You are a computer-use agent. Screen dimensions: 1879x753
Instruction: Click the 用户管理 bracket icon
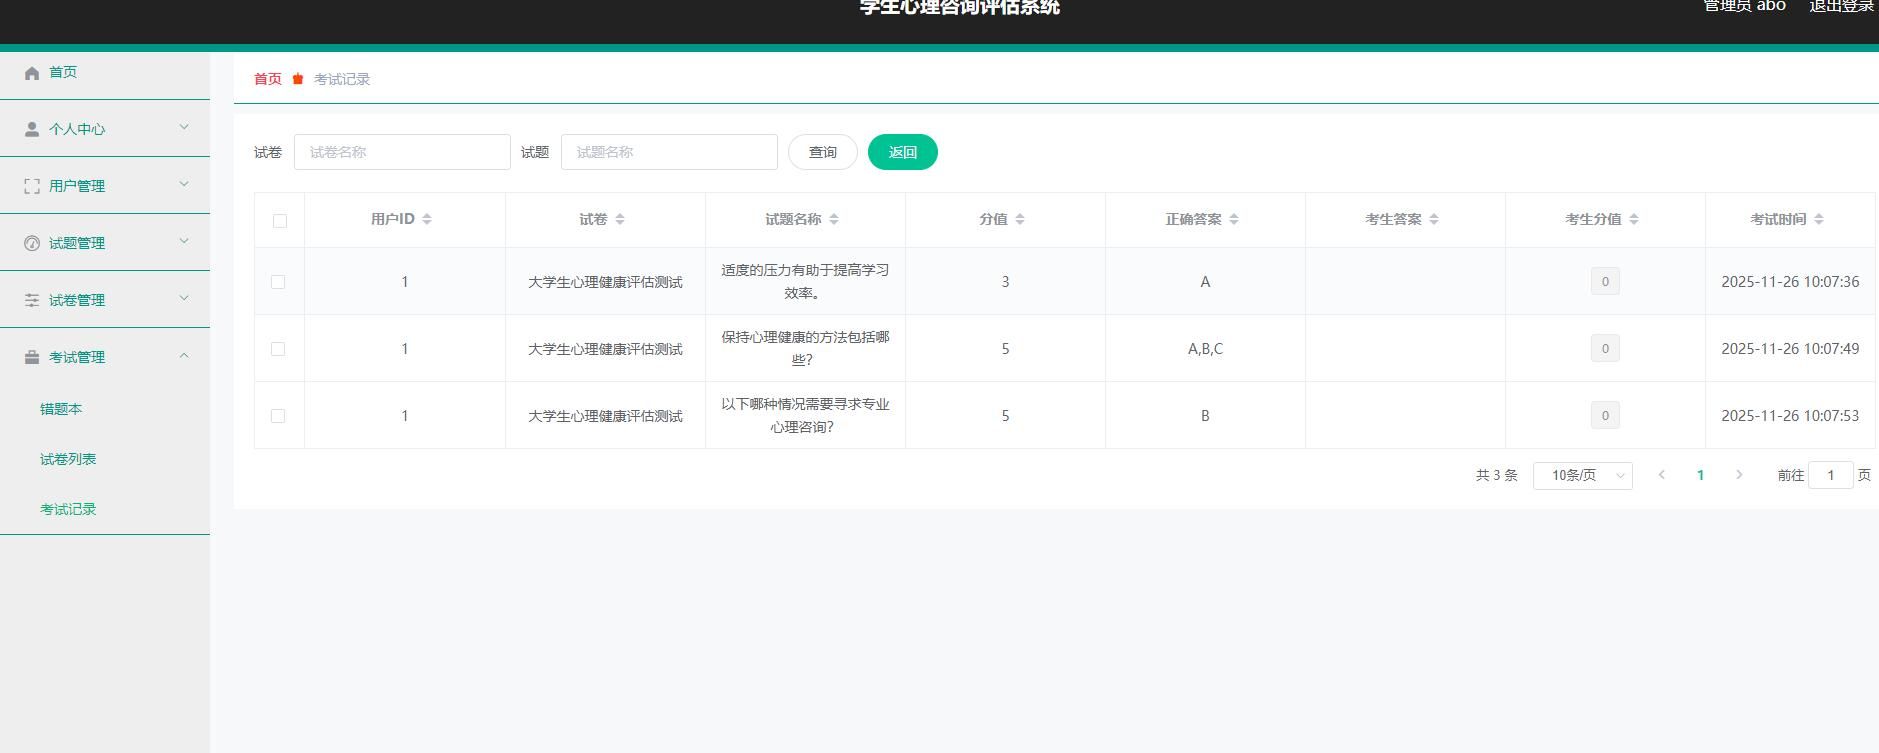point(32,186)
